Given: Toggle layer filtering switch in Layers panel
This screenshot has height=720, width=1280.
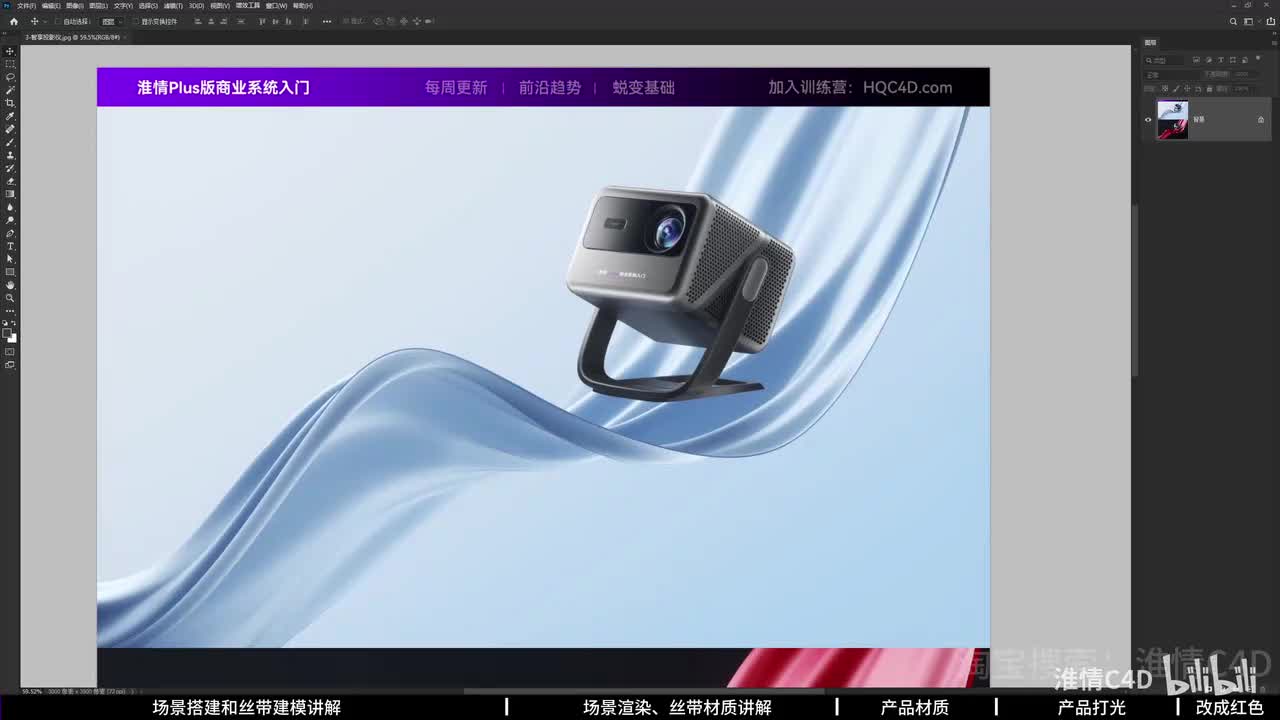Looking at the screenshot, I should pyautogui.click(x=1258, y=58).
